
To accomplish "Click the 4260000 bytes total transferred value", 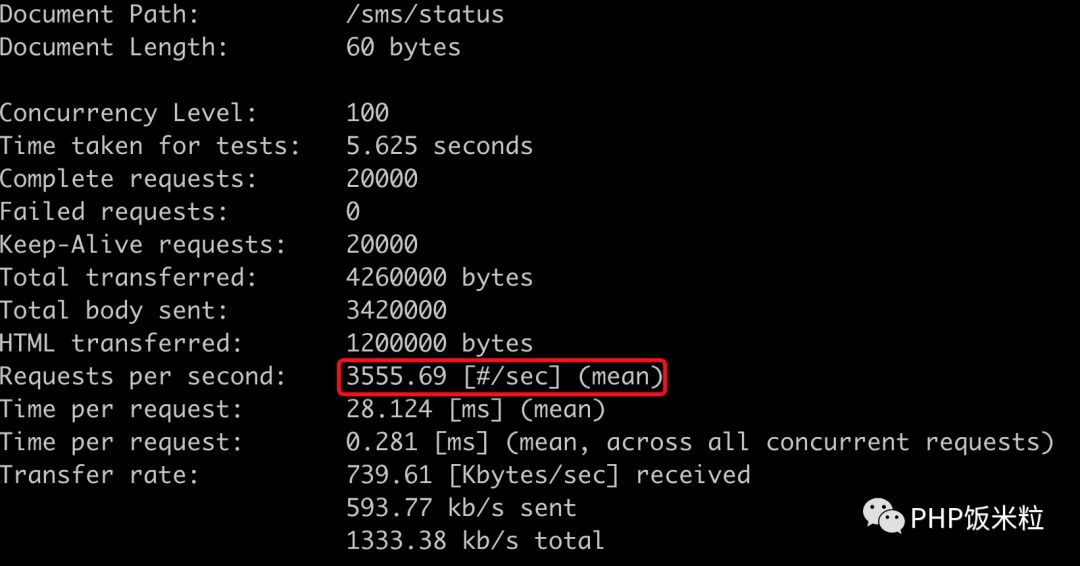I will (439, 277).
